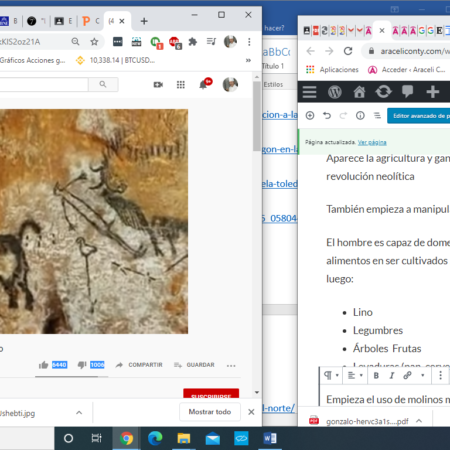Click YouTube search magnifier button
The image size is (450, 450).
tap(103, 84)
